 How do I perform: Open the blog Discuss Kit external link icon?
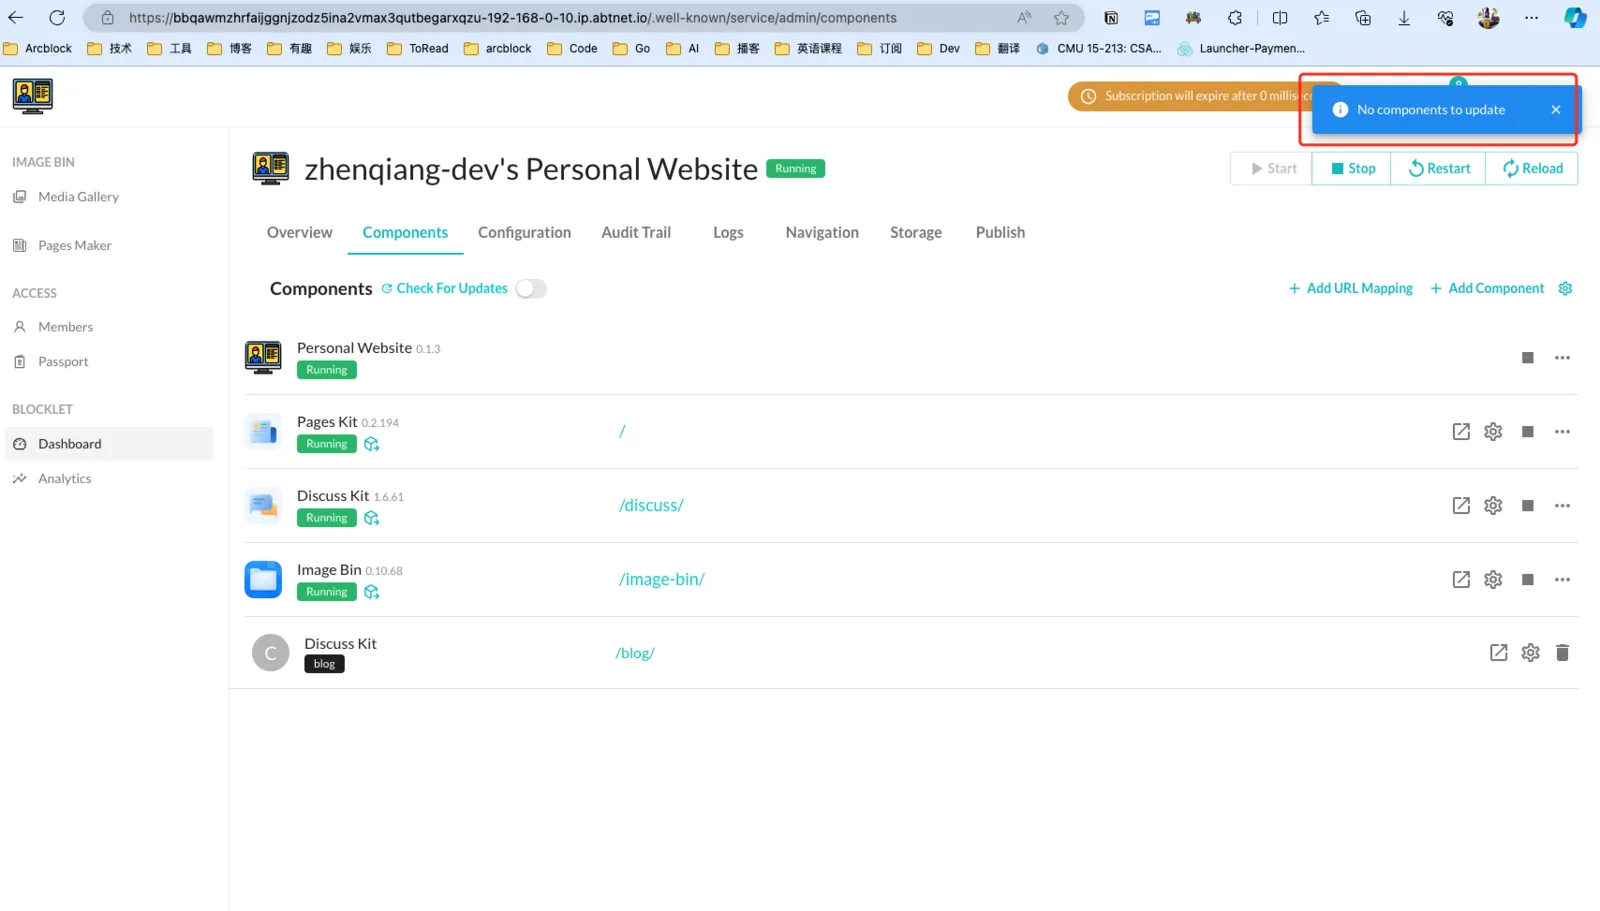[1498, 653]
